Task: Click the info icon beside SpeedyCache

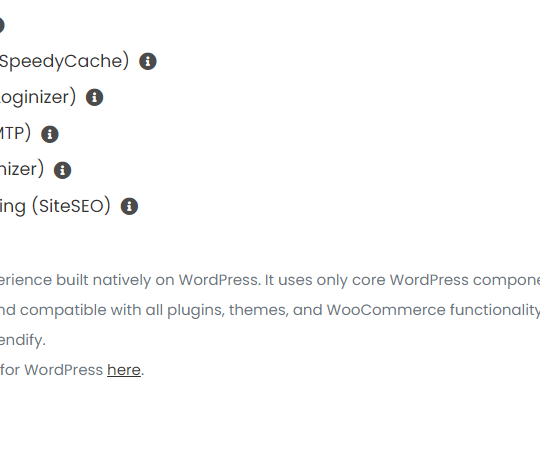Action: point(148,61)
